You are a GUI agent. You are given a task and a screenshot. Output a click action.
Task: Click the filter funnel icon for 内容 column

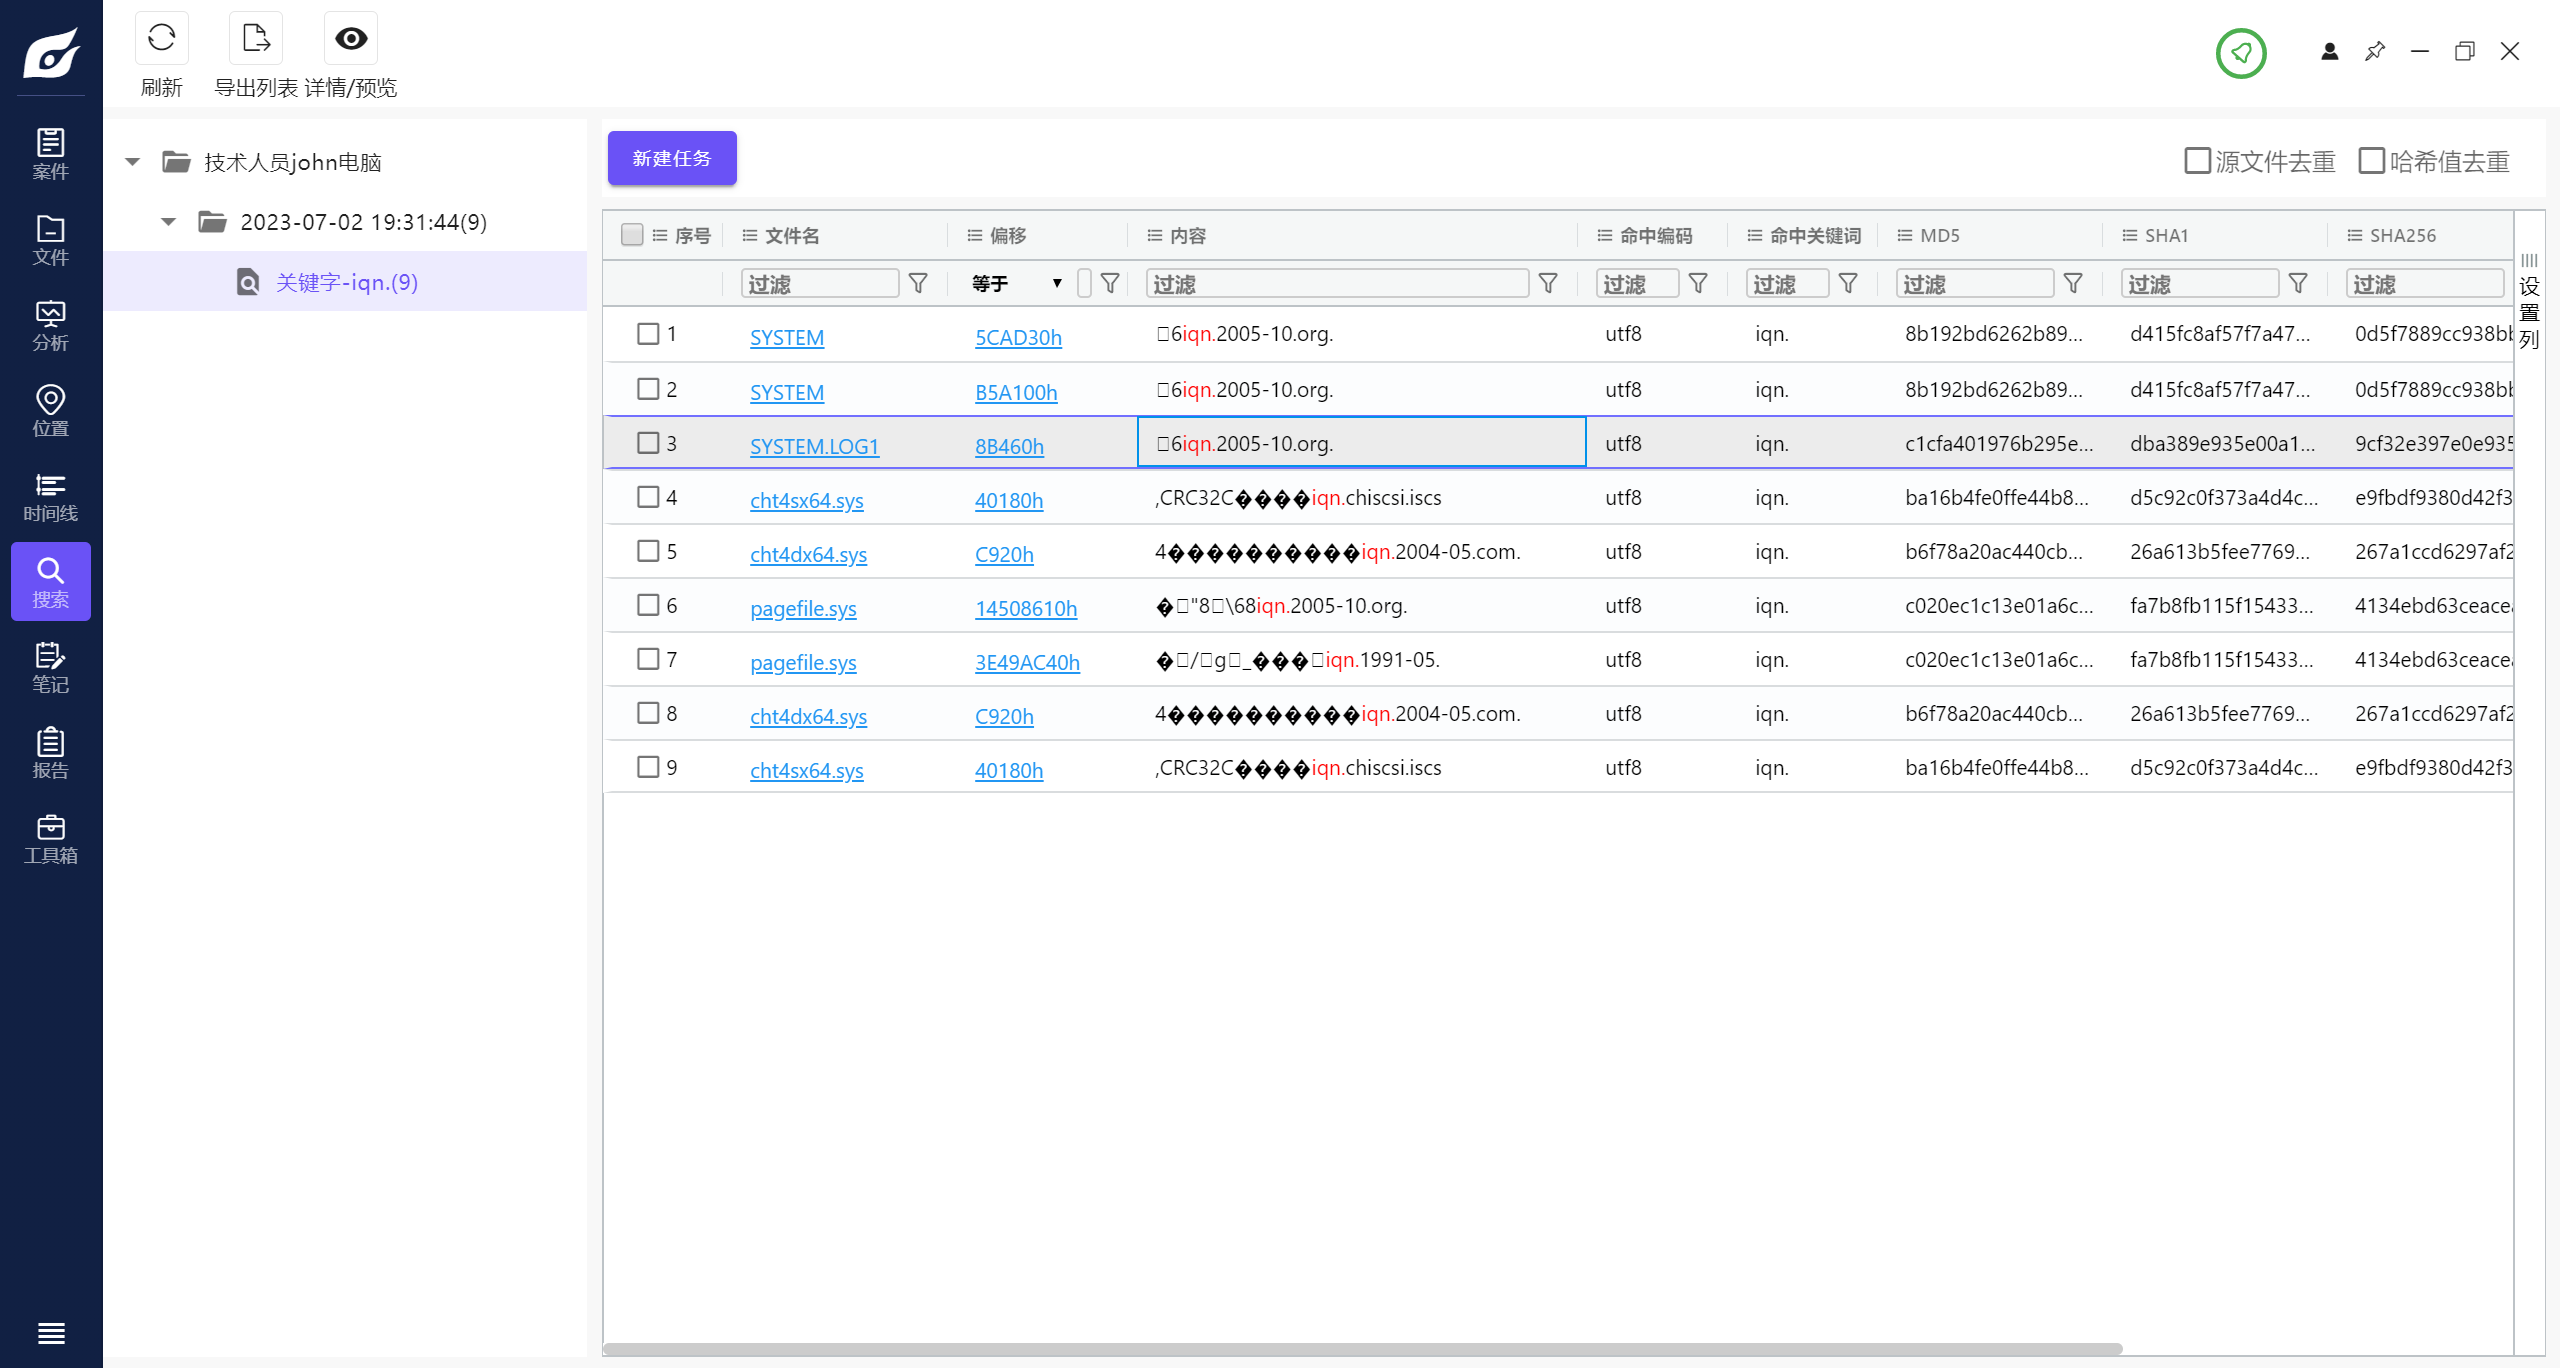coord(1548,284)
